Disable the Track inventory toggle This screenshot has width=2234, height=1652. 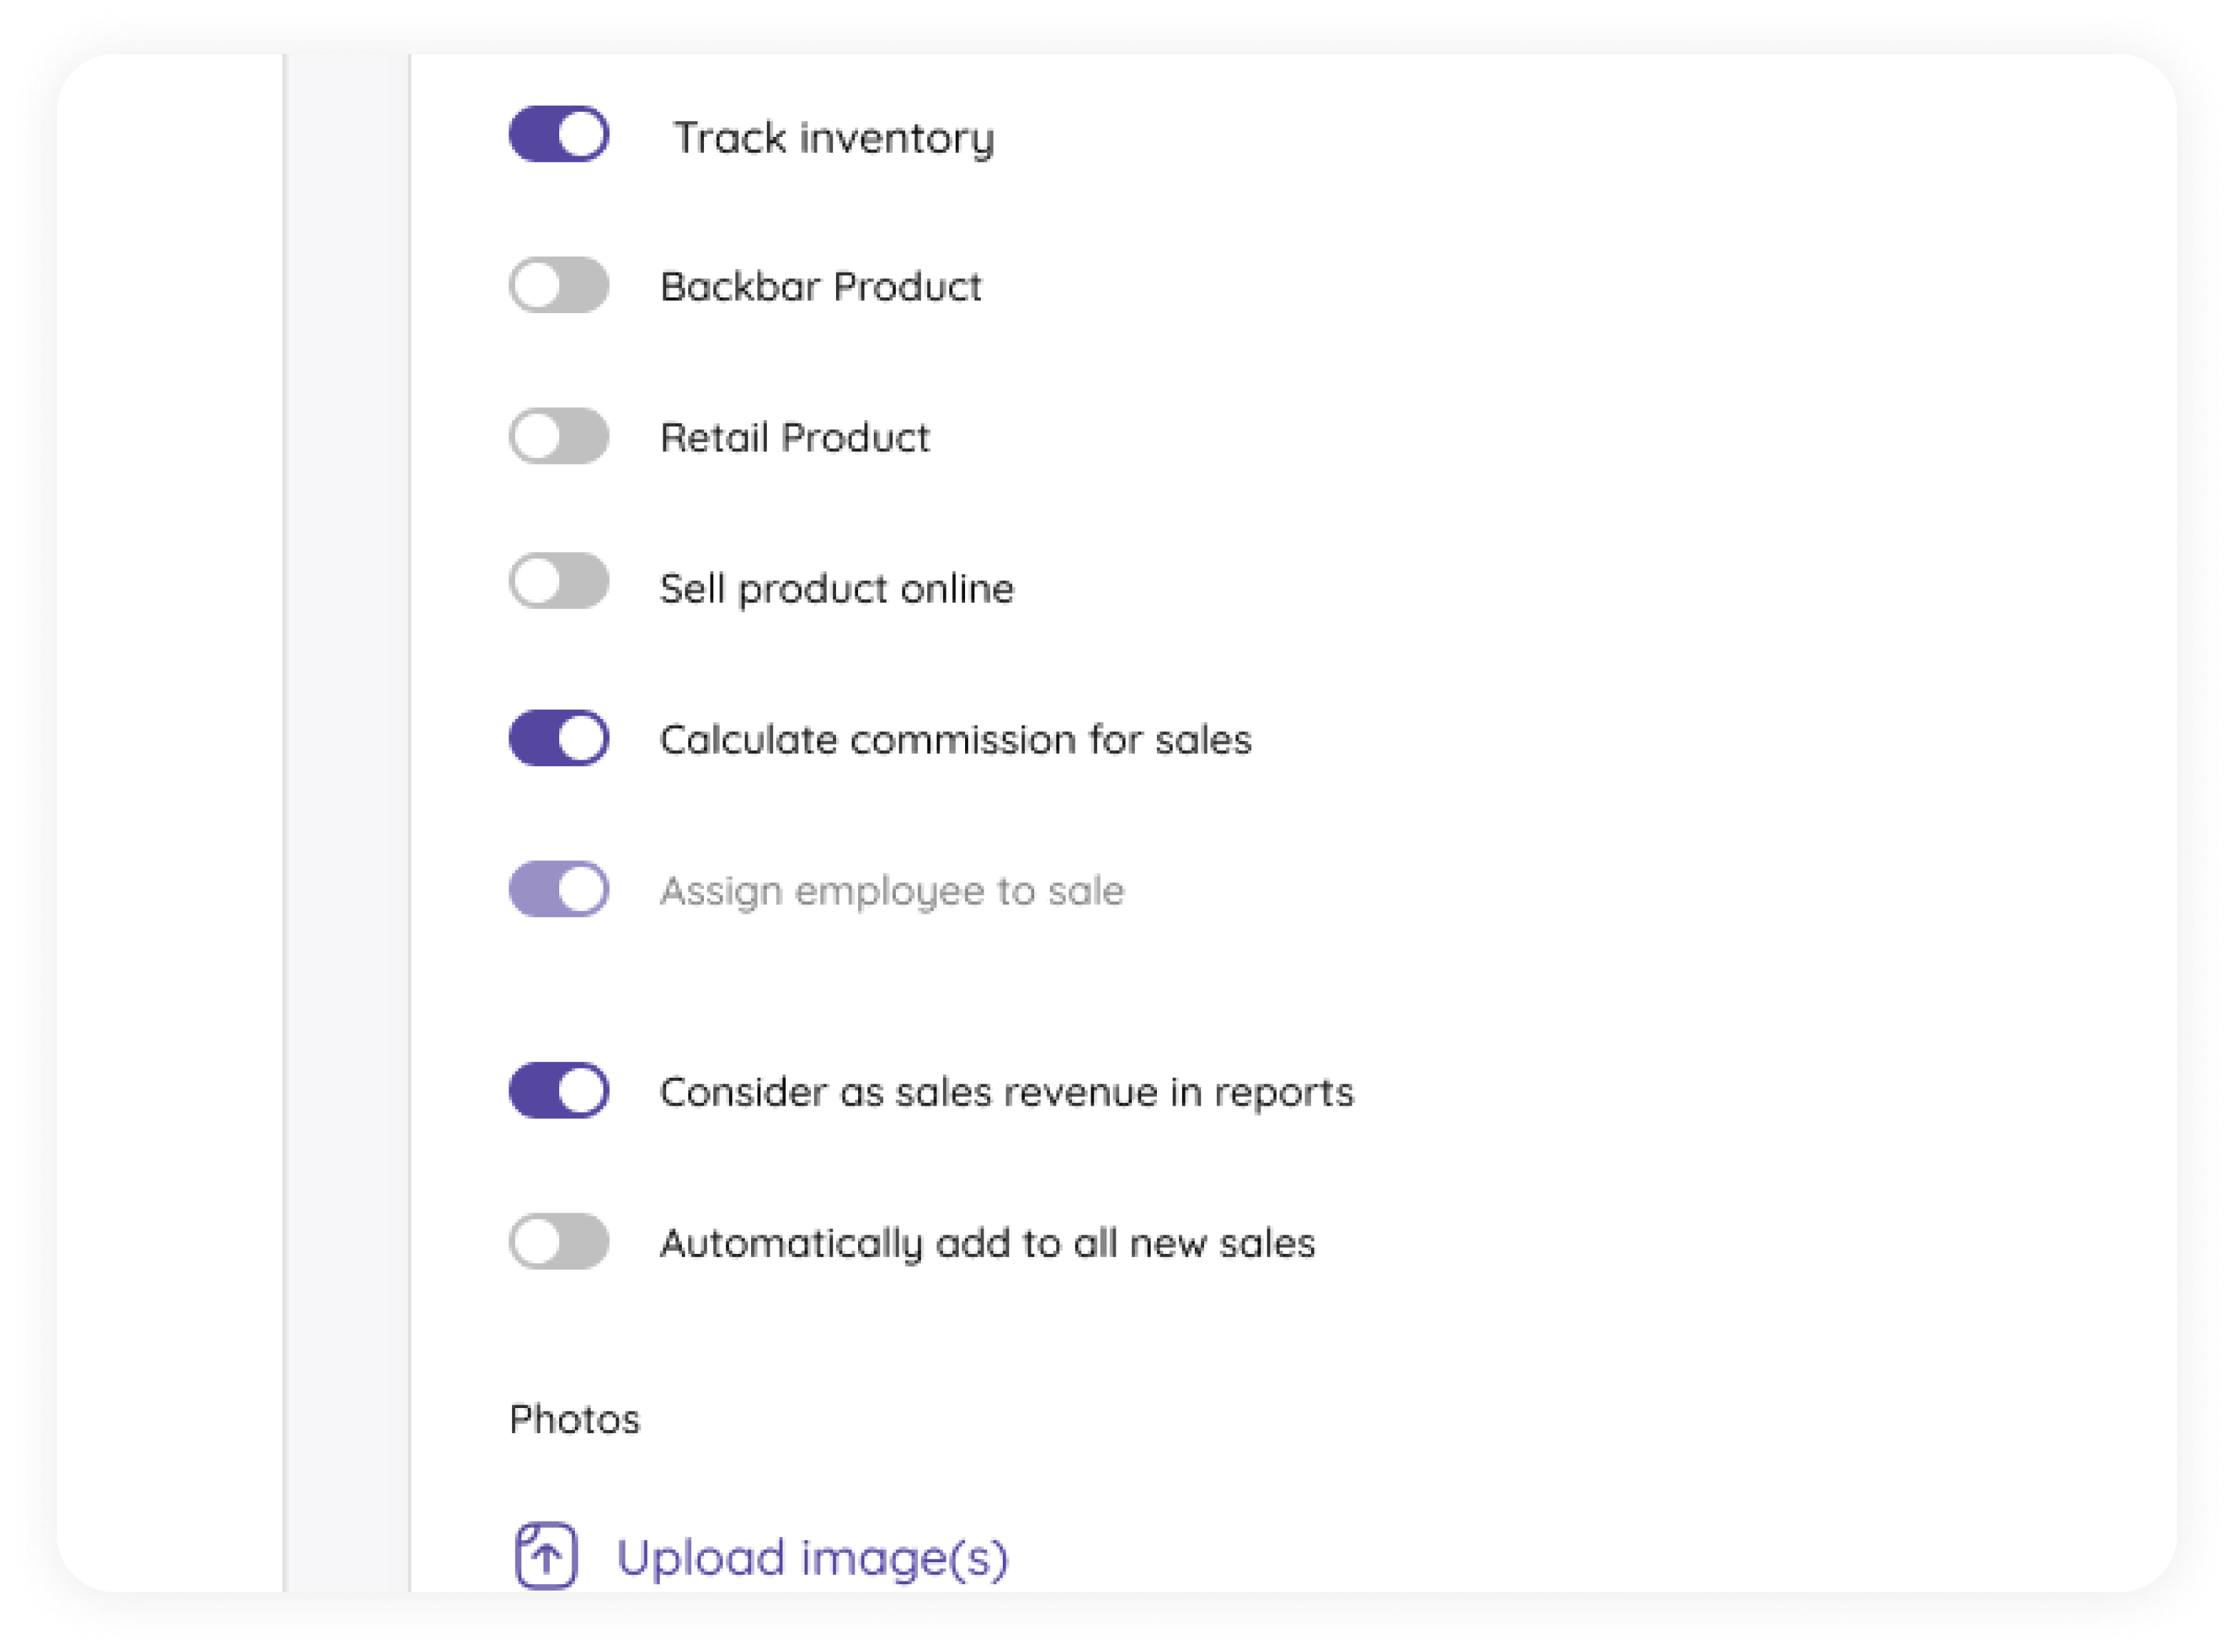559,134
